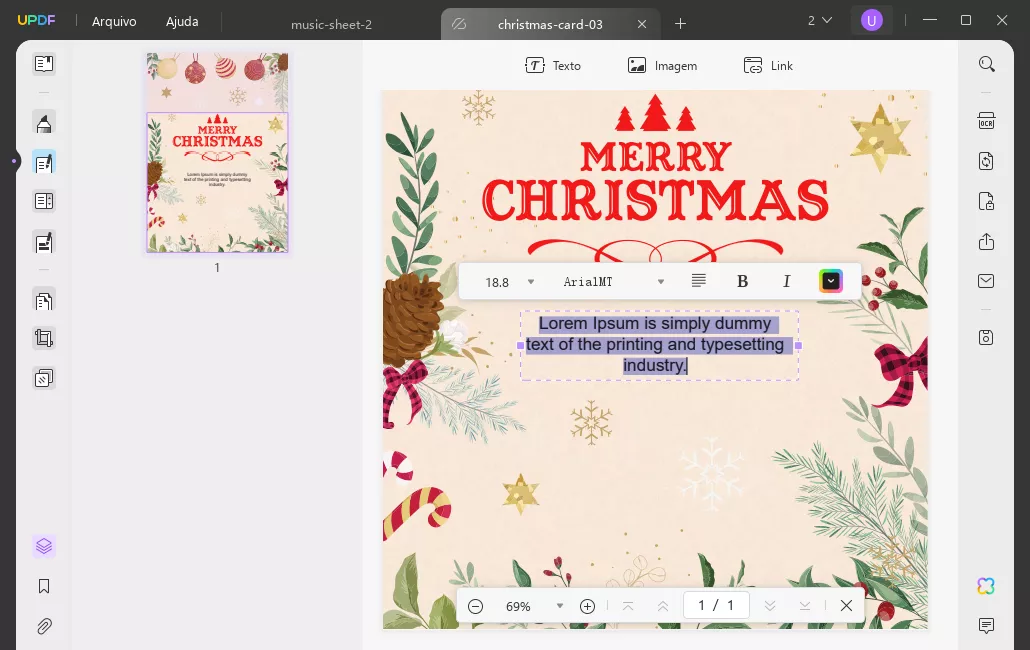The height and width of the screenshot is (650, 1030).
Task: Open the Protect PDF tool
Action: point(986,201)
